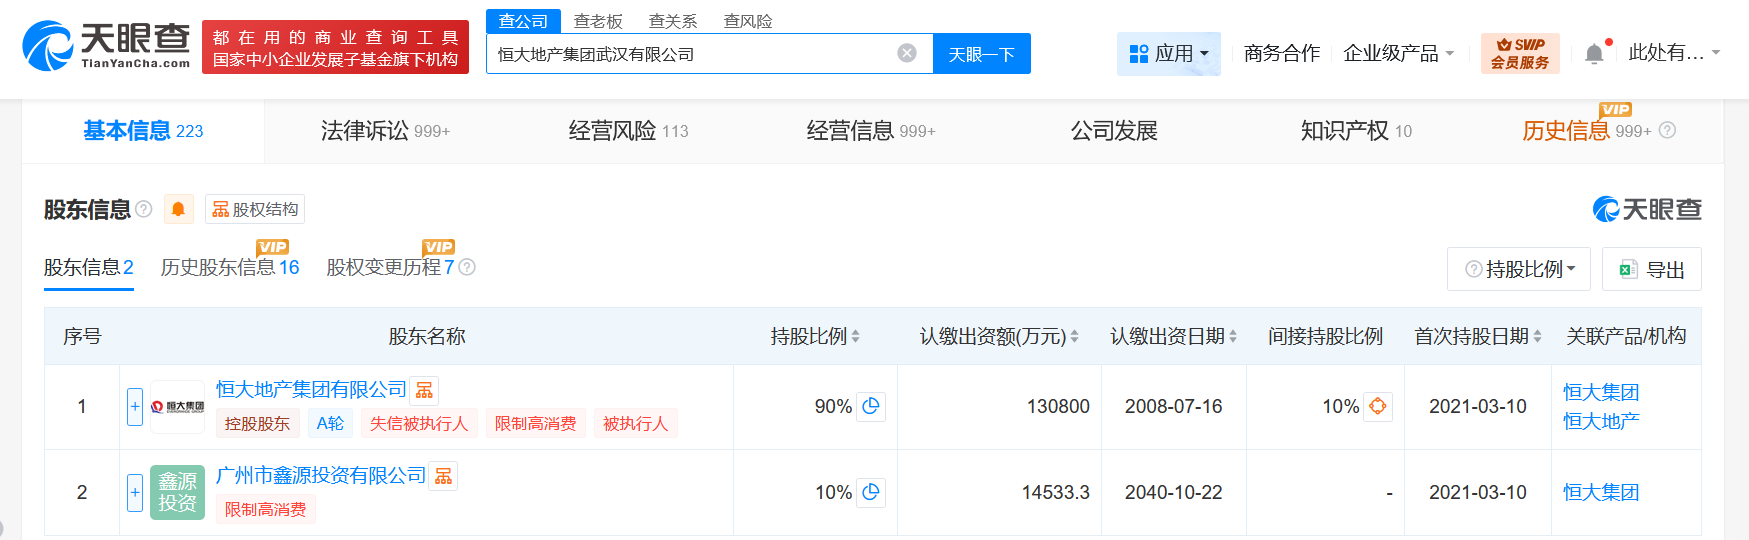Expand row 2 shareholder with plus button
The height and width of the screenshot is (540, 1749).
coord(135,492)
